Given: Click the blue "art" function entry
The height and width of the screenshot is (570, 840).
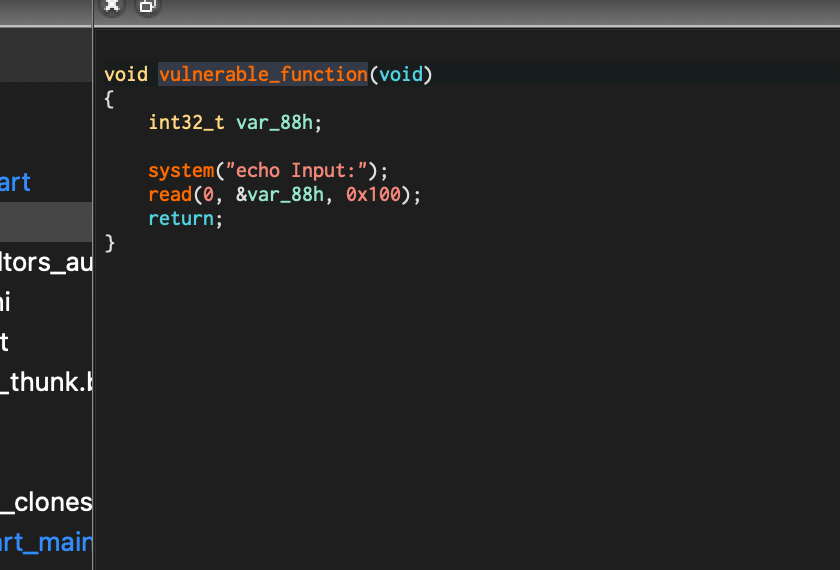Looking at the screenshot, I should (x=16, y=182).
